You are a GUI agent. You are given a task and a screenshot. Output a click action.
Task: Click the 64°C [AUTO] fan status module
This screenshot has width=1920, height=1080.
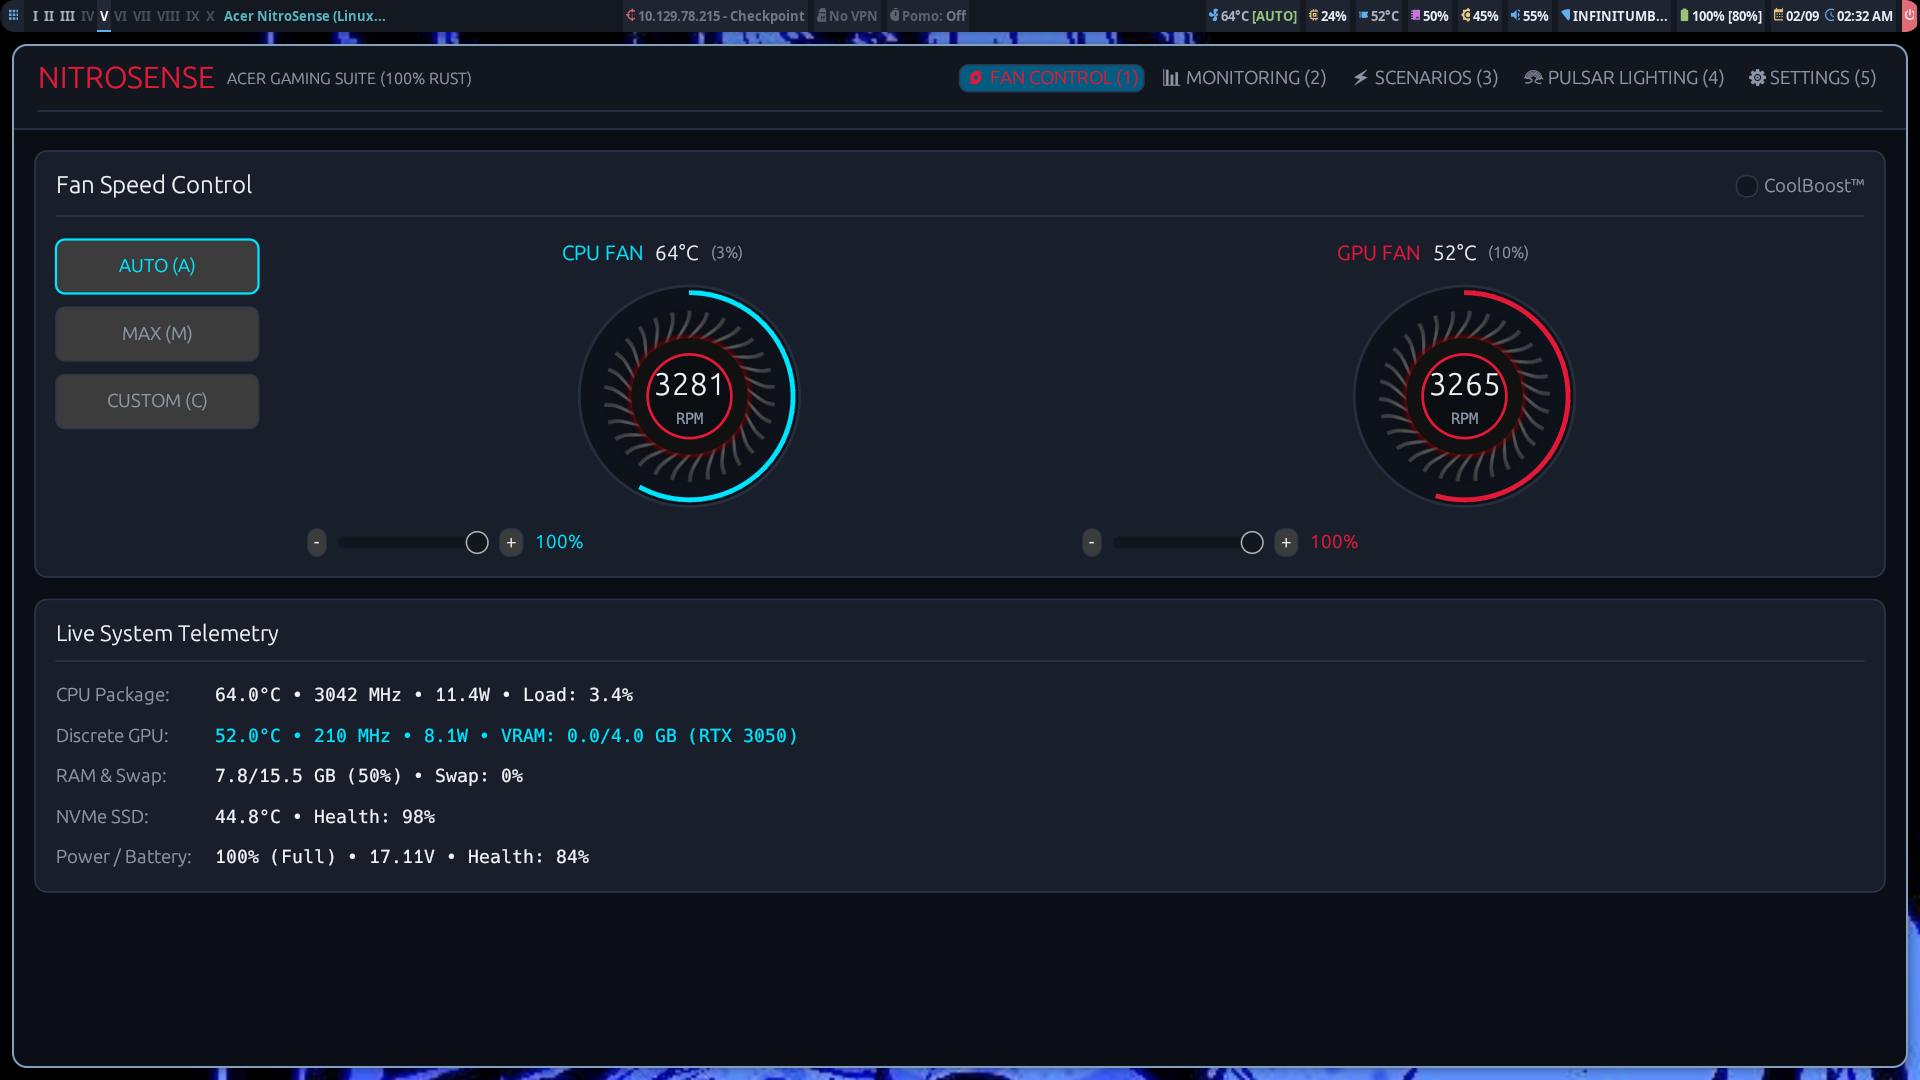pos(1252,16)
